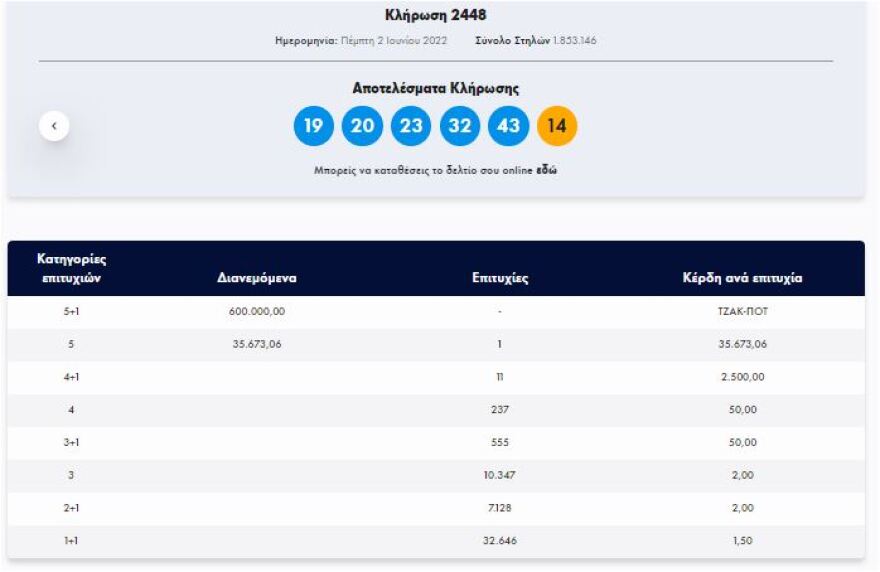Screen dimensions: 880x572
Task: Click the 'ΤΖΑΚ-ΠΟΤ' cell
Action: pos(742,312)
